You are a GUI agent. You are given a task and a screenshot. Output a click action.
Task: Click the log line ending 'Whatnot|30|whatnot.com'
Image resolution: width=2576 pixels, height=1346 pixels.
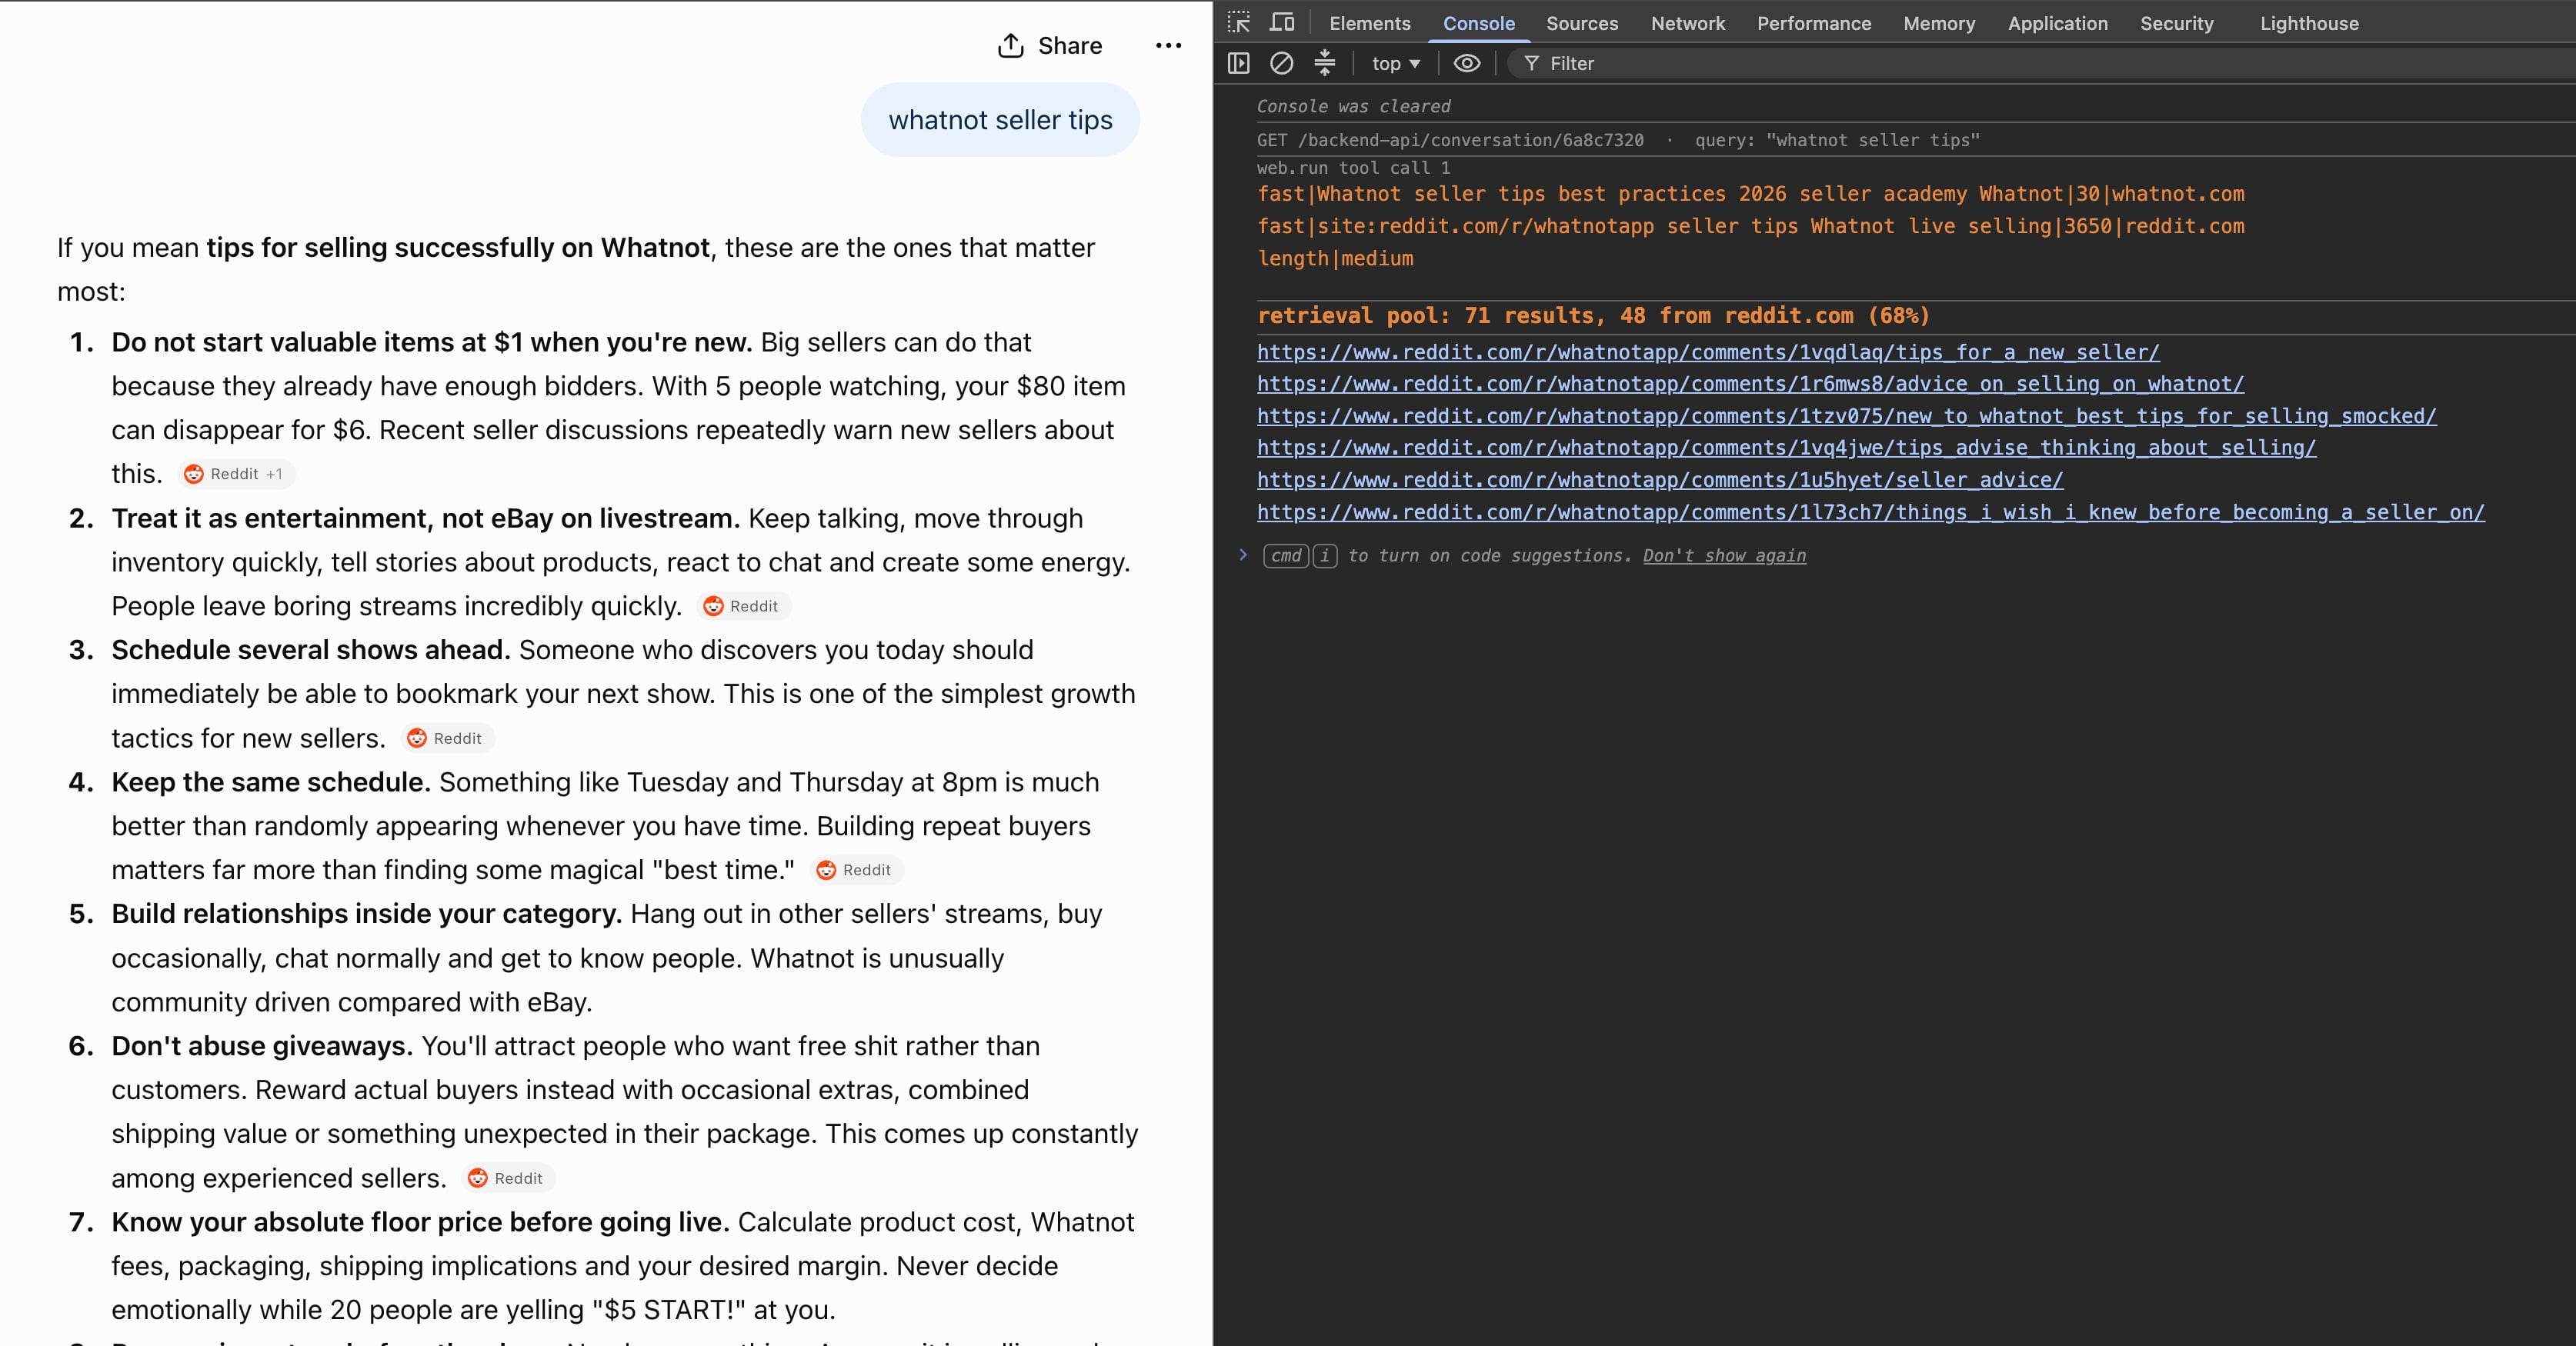(1751, 194)
